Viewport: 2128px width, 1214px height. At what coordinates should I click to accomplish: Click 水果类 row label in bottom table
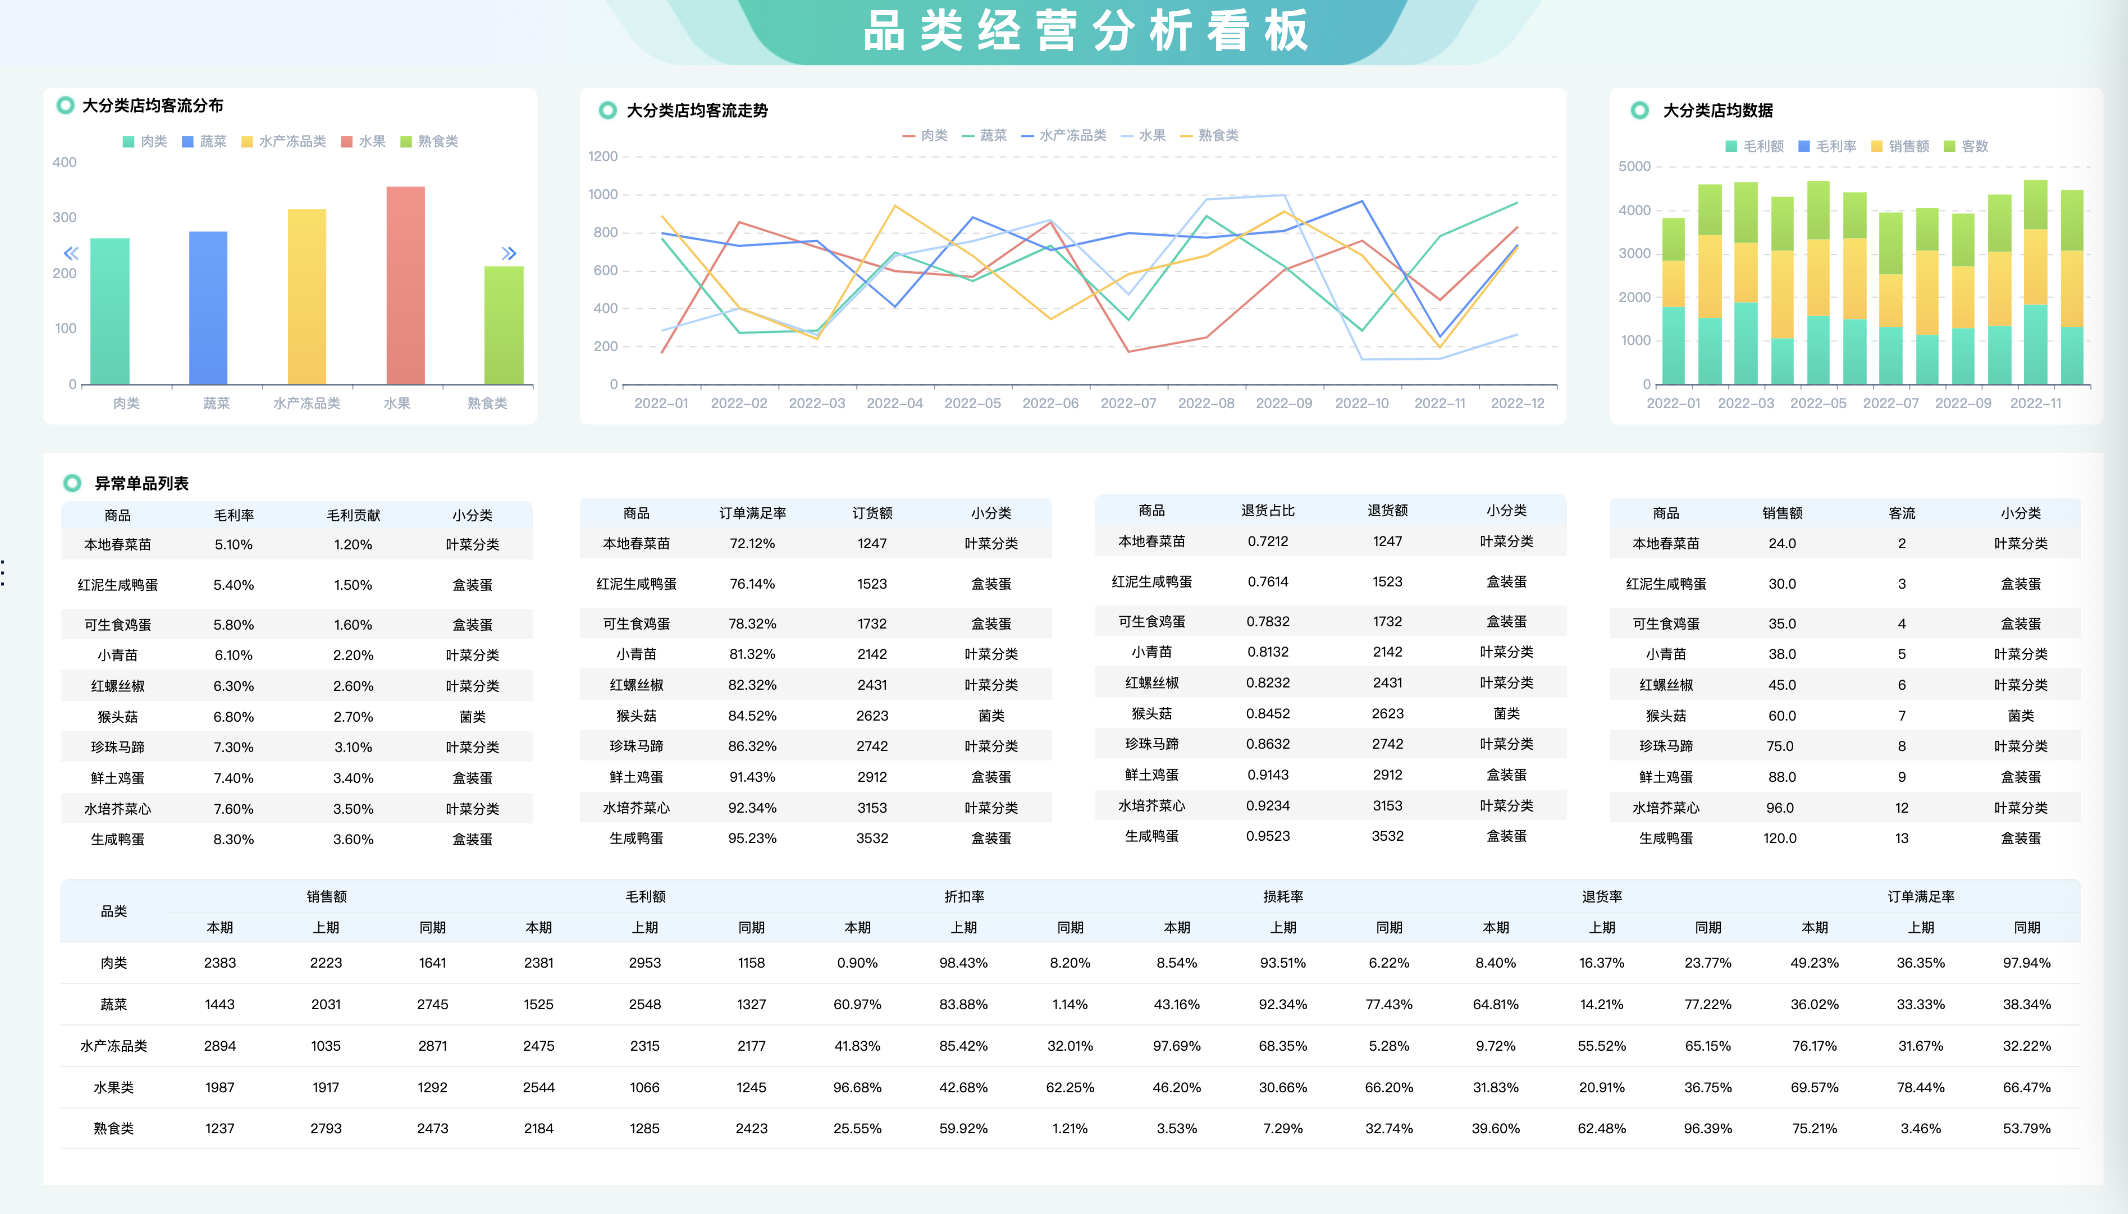[x=114, y=1087]
